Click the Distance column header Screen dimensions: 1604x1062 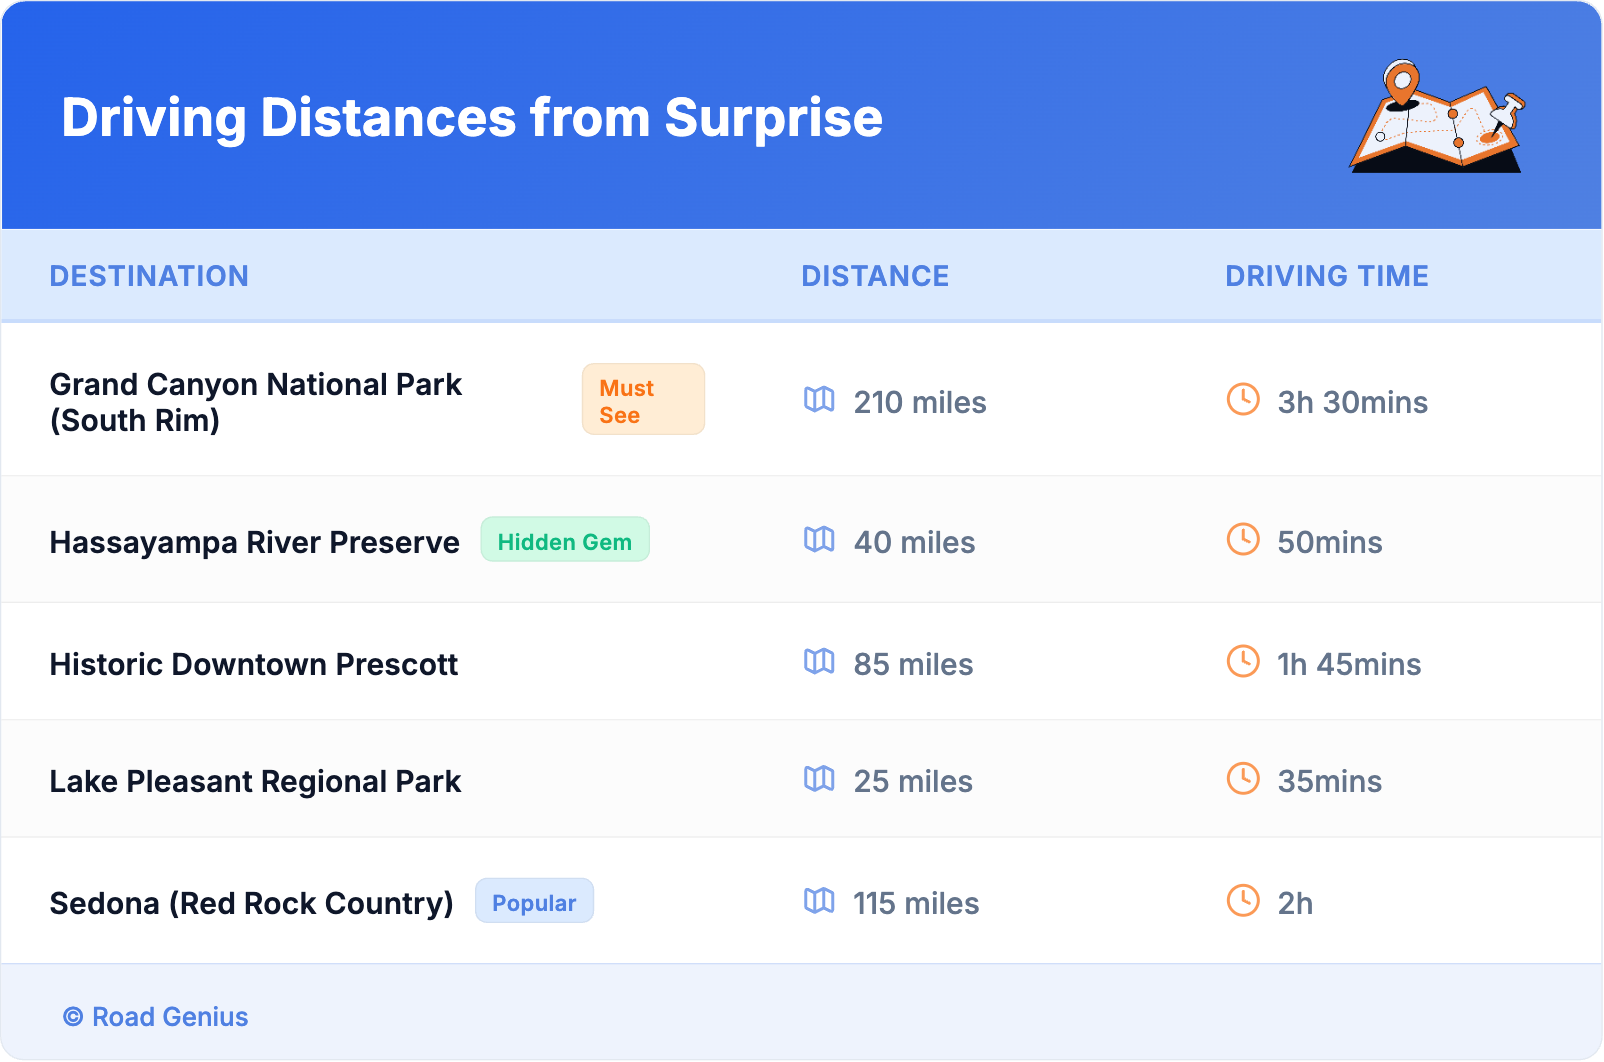(875, 276)
